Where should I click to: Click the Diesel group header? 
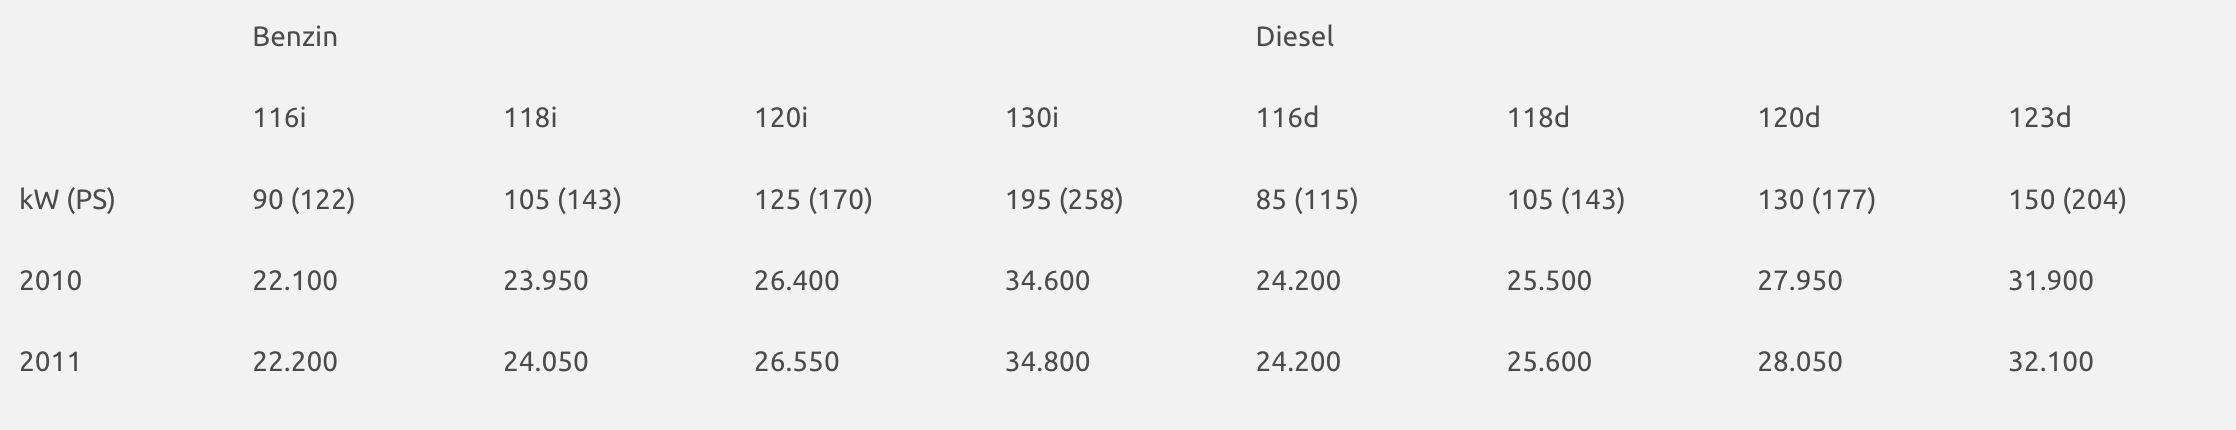1294,37
